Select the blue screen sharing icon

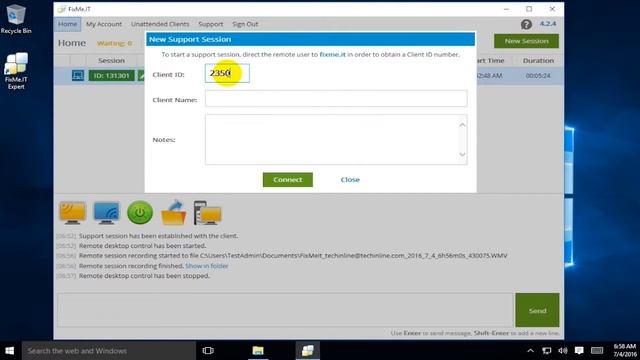pyautogui.click(x=107, y=212)
